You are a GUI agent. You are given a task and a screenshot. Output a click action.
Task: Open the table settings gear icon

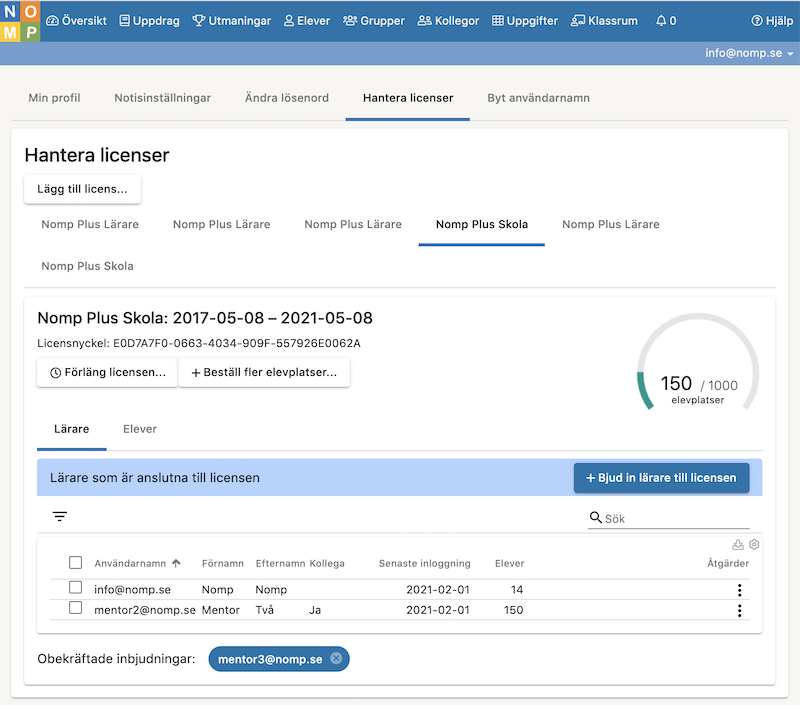pos(754,545)
